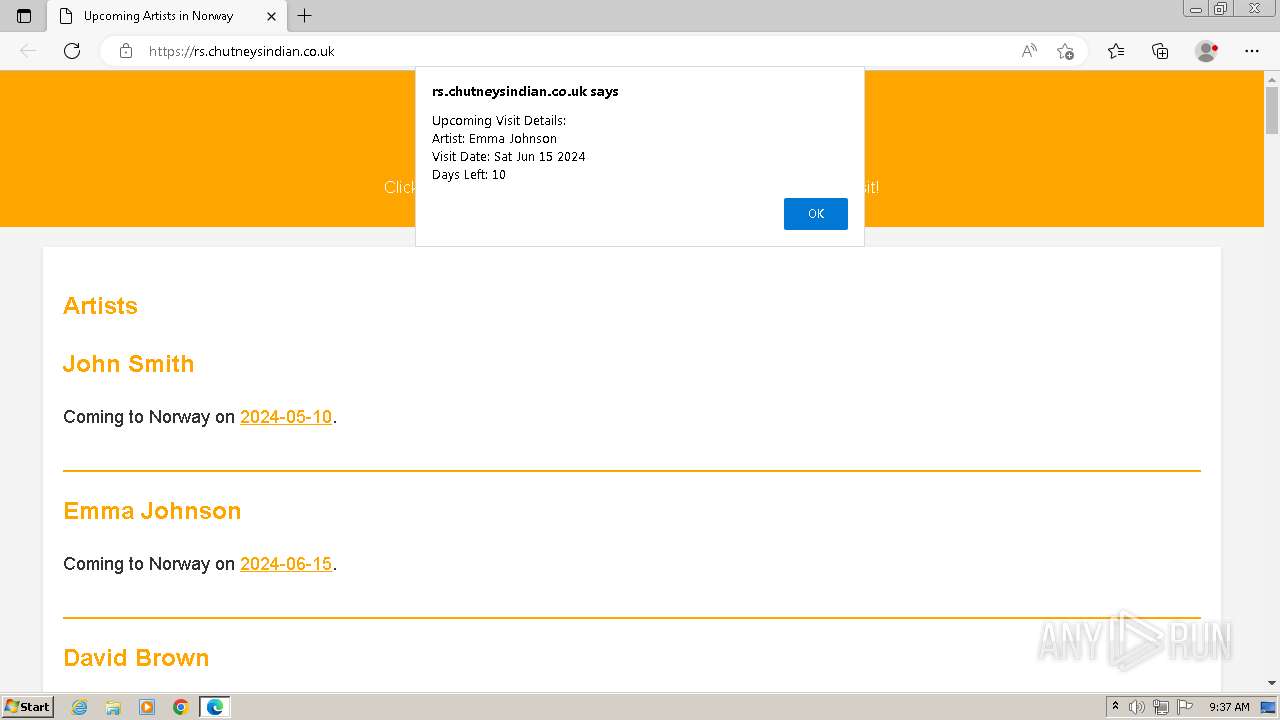
Task: Open Read aloud icon in address bar
Action: pos(1029,51)
